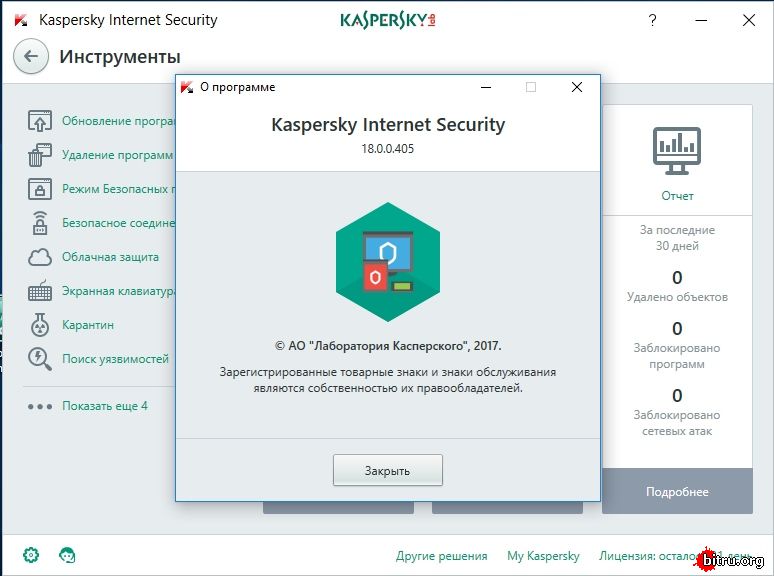Minimize the main Kaspersky window

click(701, 20)
